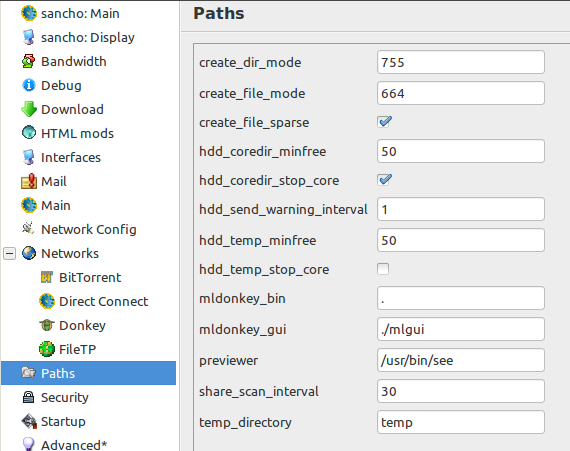Go to the Security settings page

tap(65, 398)
